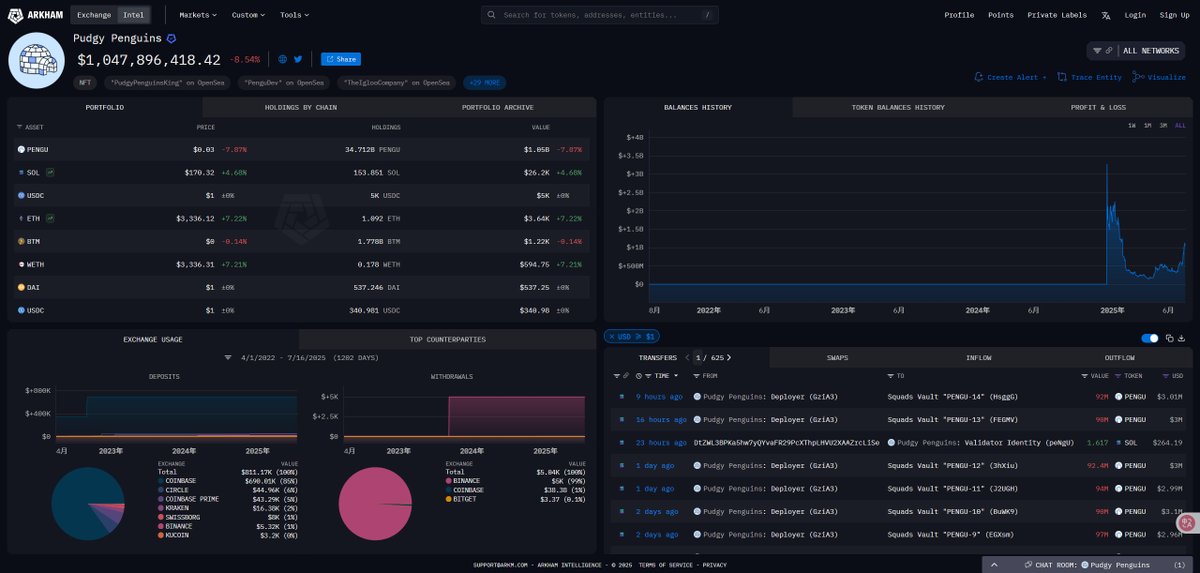Click the Arkham logo
Screen dimensions: 1200x573
37,15
